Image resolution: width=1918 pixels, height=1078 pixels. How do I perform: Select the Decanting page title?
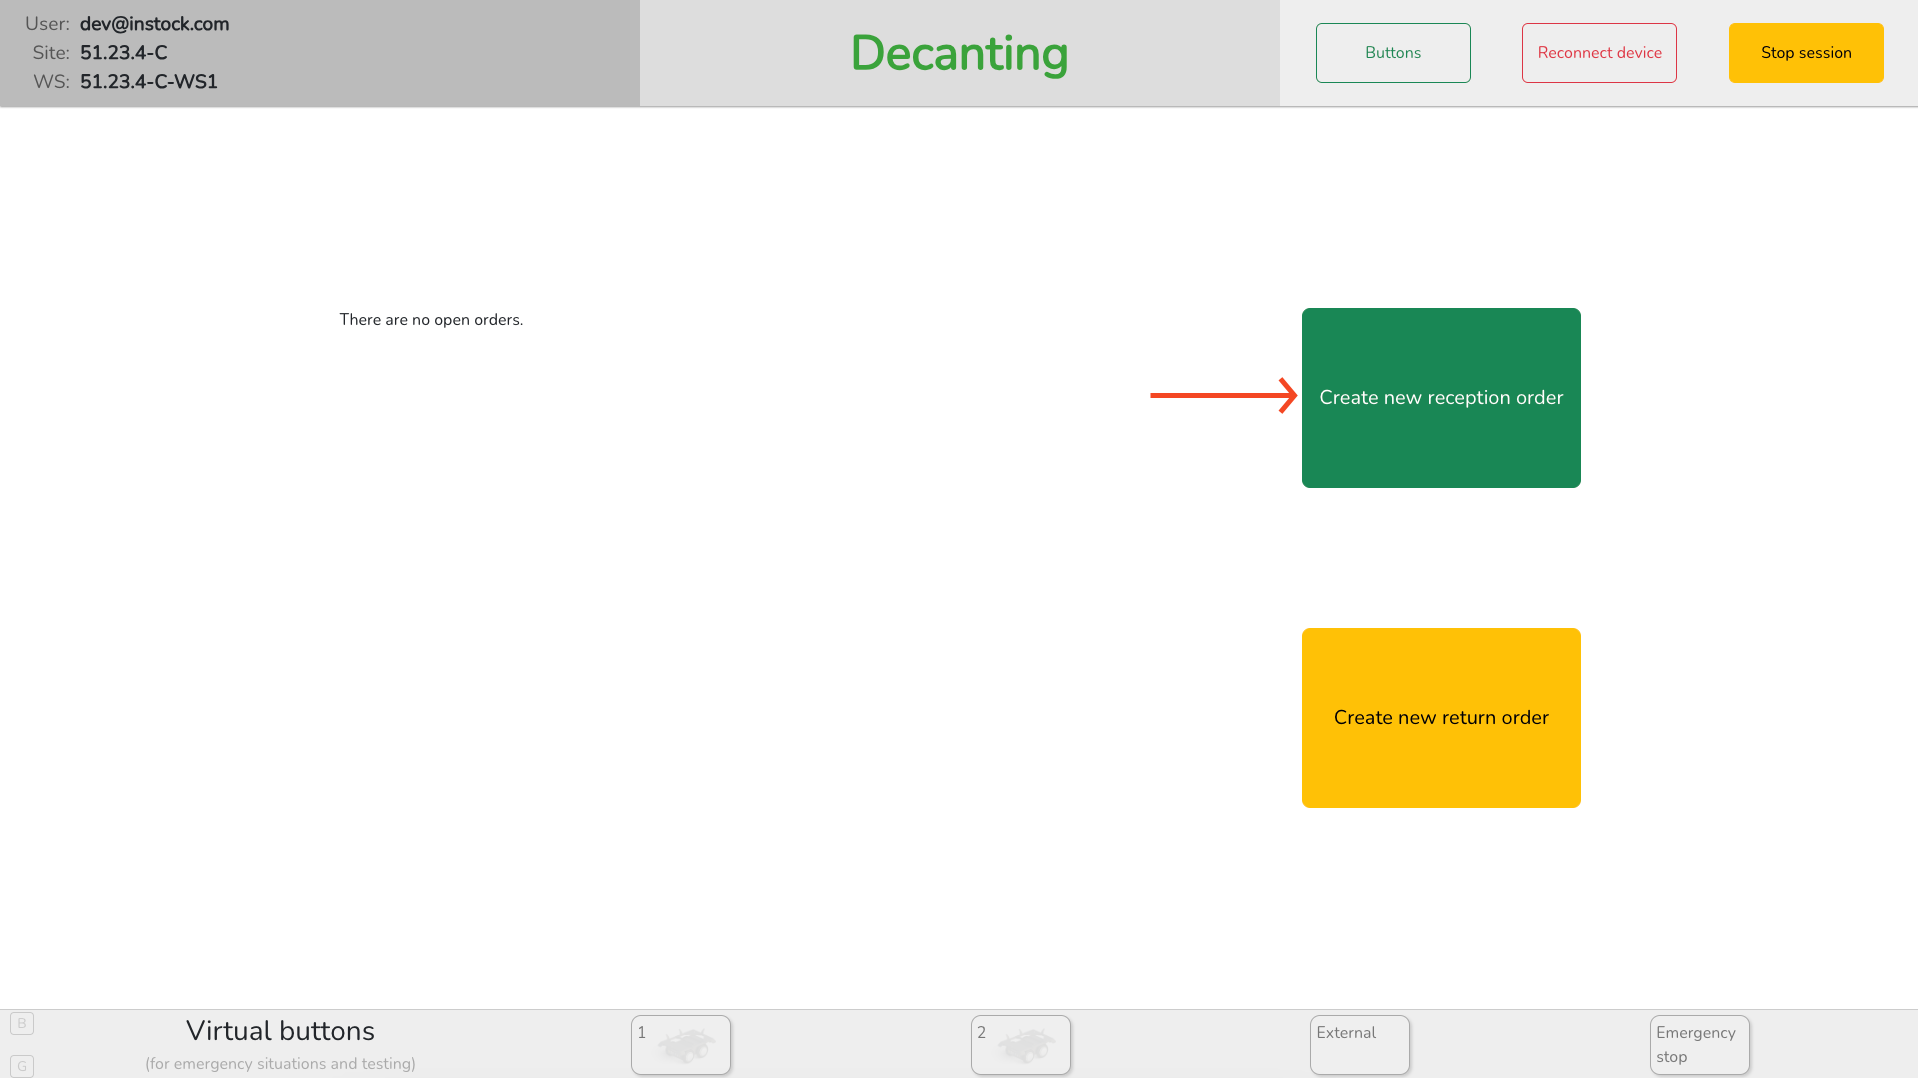(x=959, y=53)
